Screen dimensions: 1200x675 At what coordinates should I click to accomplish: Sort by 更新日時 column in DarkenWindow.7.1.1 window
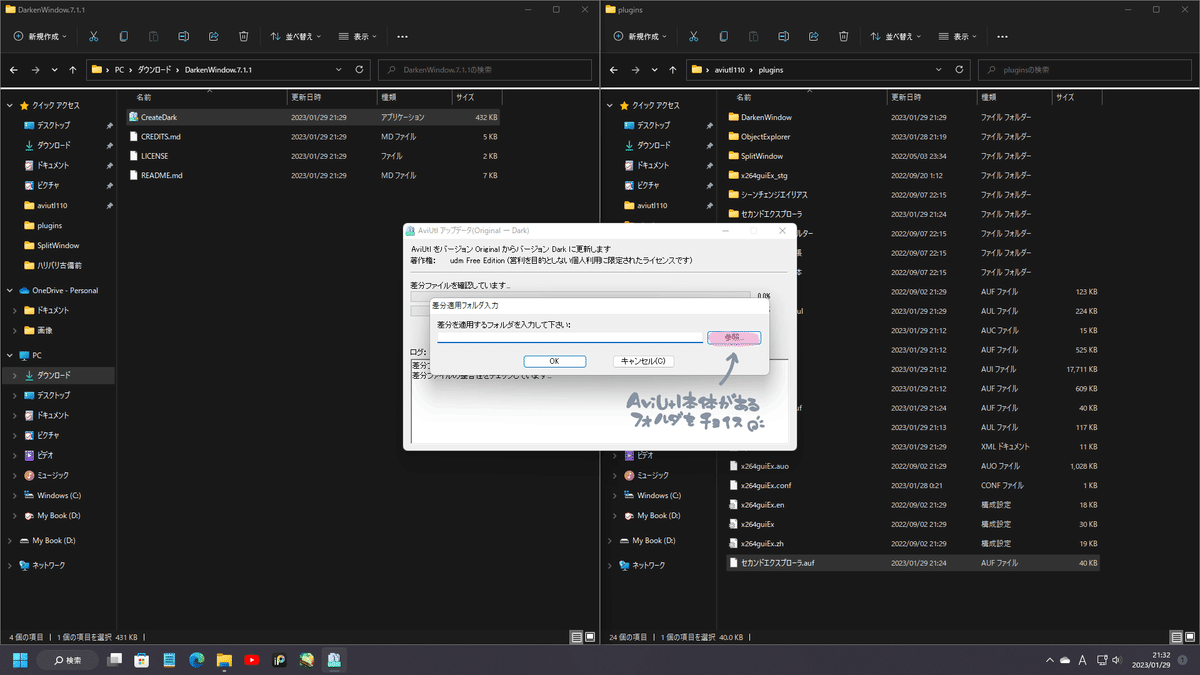tap(331, 97)
